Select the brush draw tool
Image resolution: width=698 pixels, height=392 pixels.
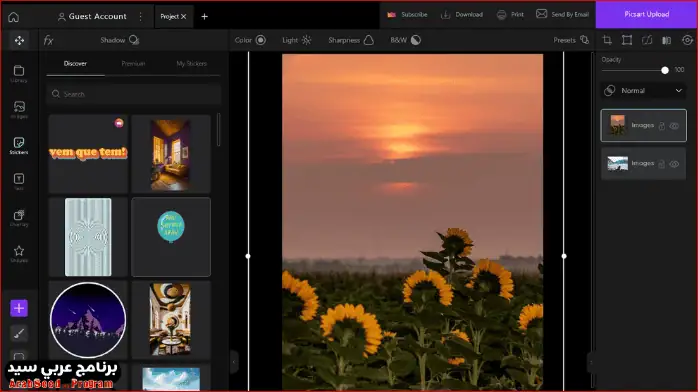(19, 333)
